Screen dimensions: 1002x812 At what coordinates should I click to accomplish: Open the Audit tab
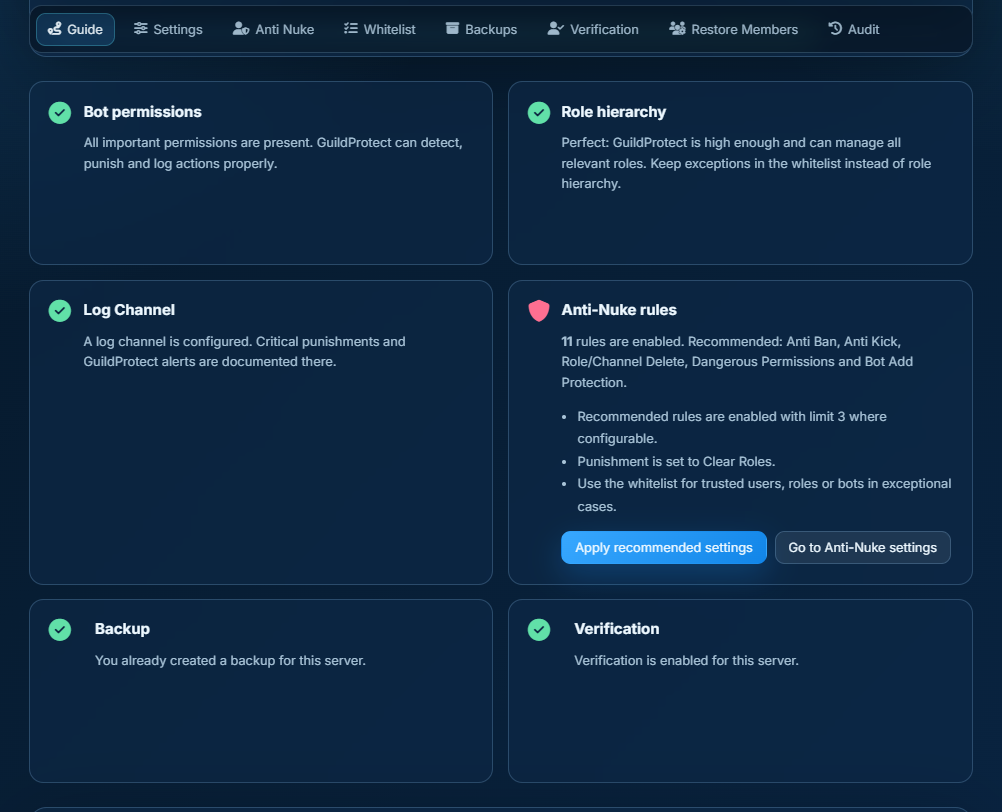click(854, 29)
